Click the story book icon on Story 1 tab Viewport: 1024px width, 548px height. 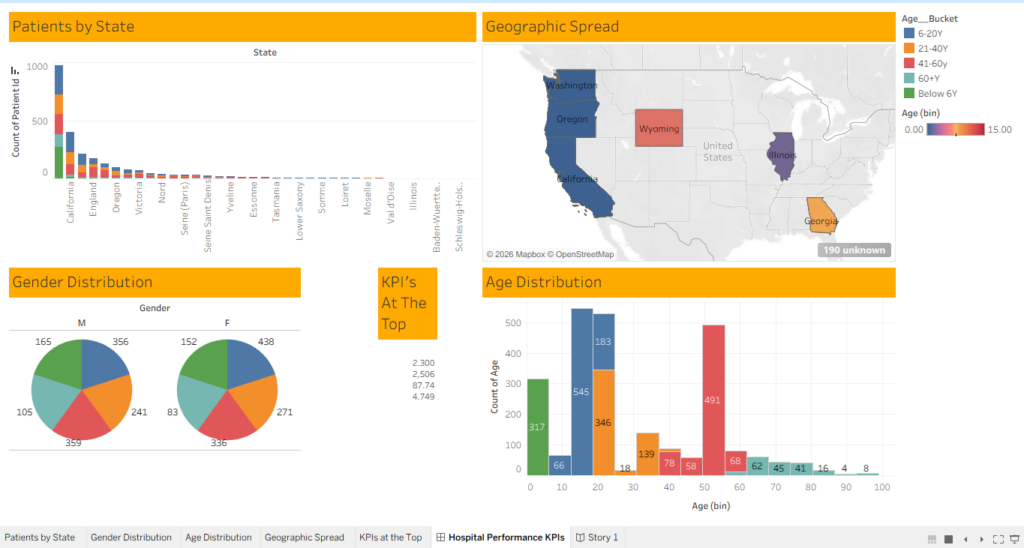[580, 538]
